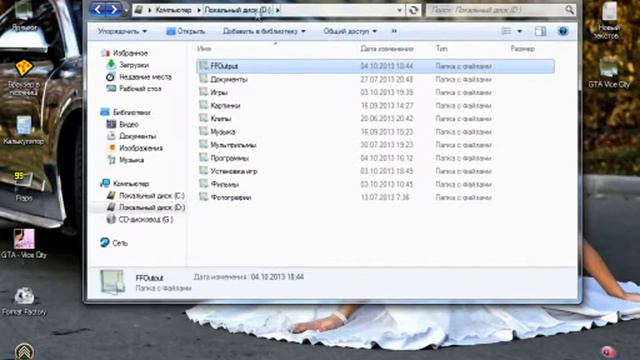Select the Format Factory desktop icon

[x=24, y=301]
